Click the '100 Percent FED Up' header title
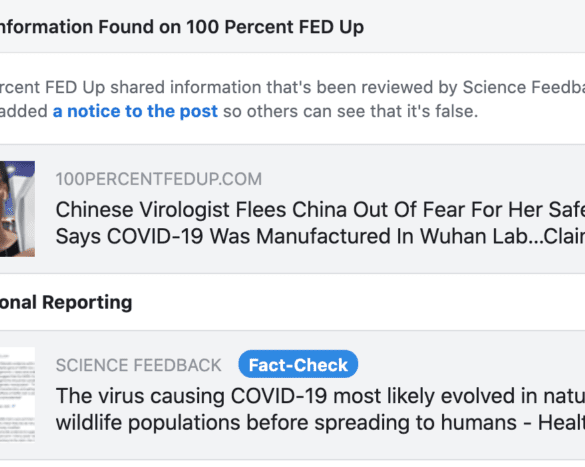This screenshot has width=585, height=467. [x=275, y=27]
